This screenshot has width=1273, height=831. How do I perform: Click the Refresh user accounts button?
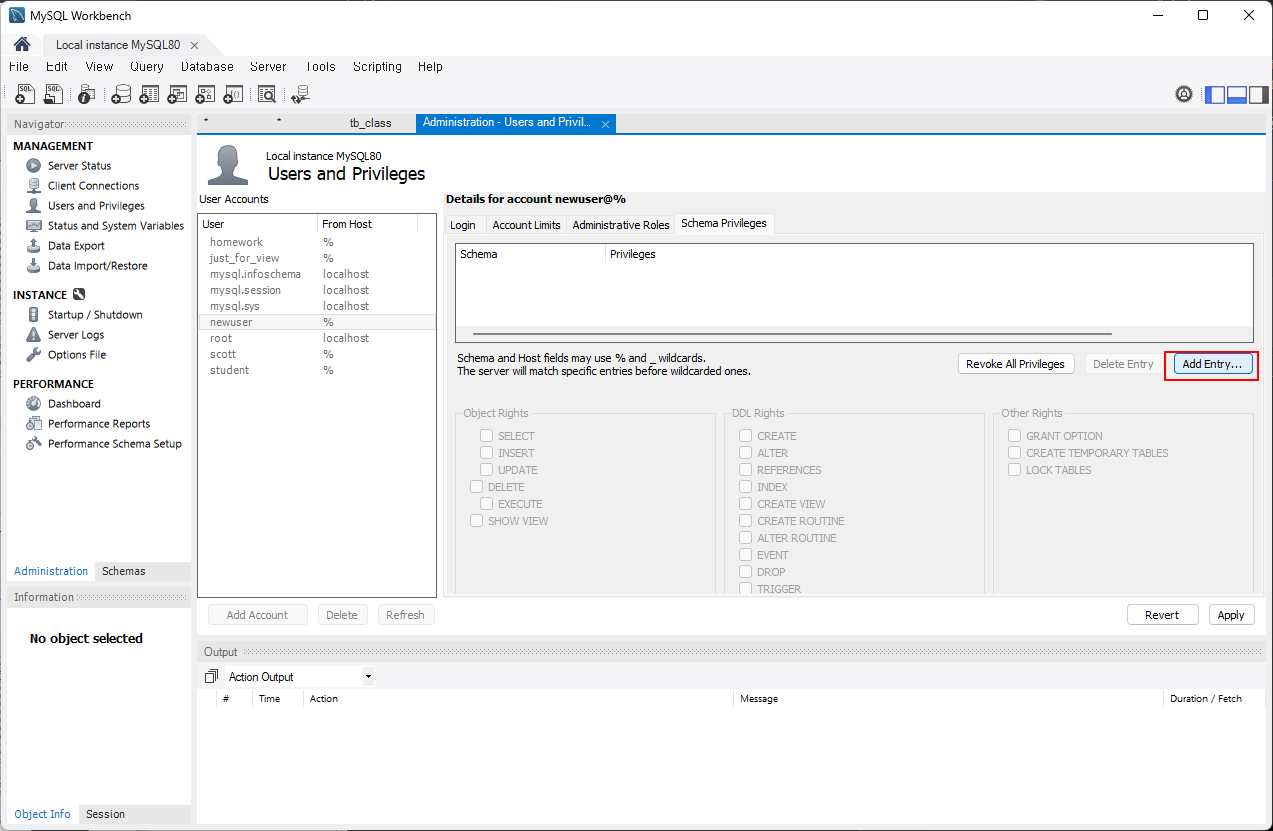(x=405, y=615)
